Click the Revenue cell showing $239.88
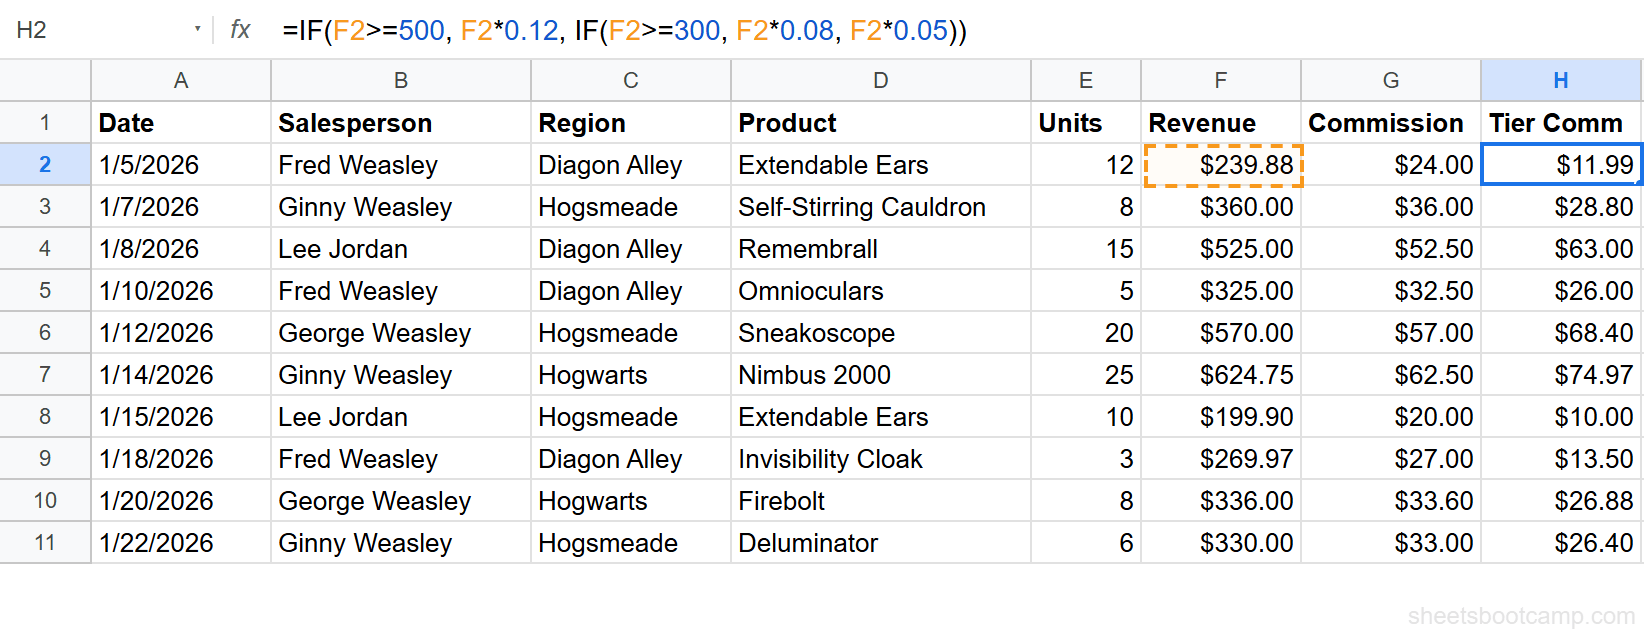The width and height of the screenshot is (1644, 634). tap(1220, 164)
